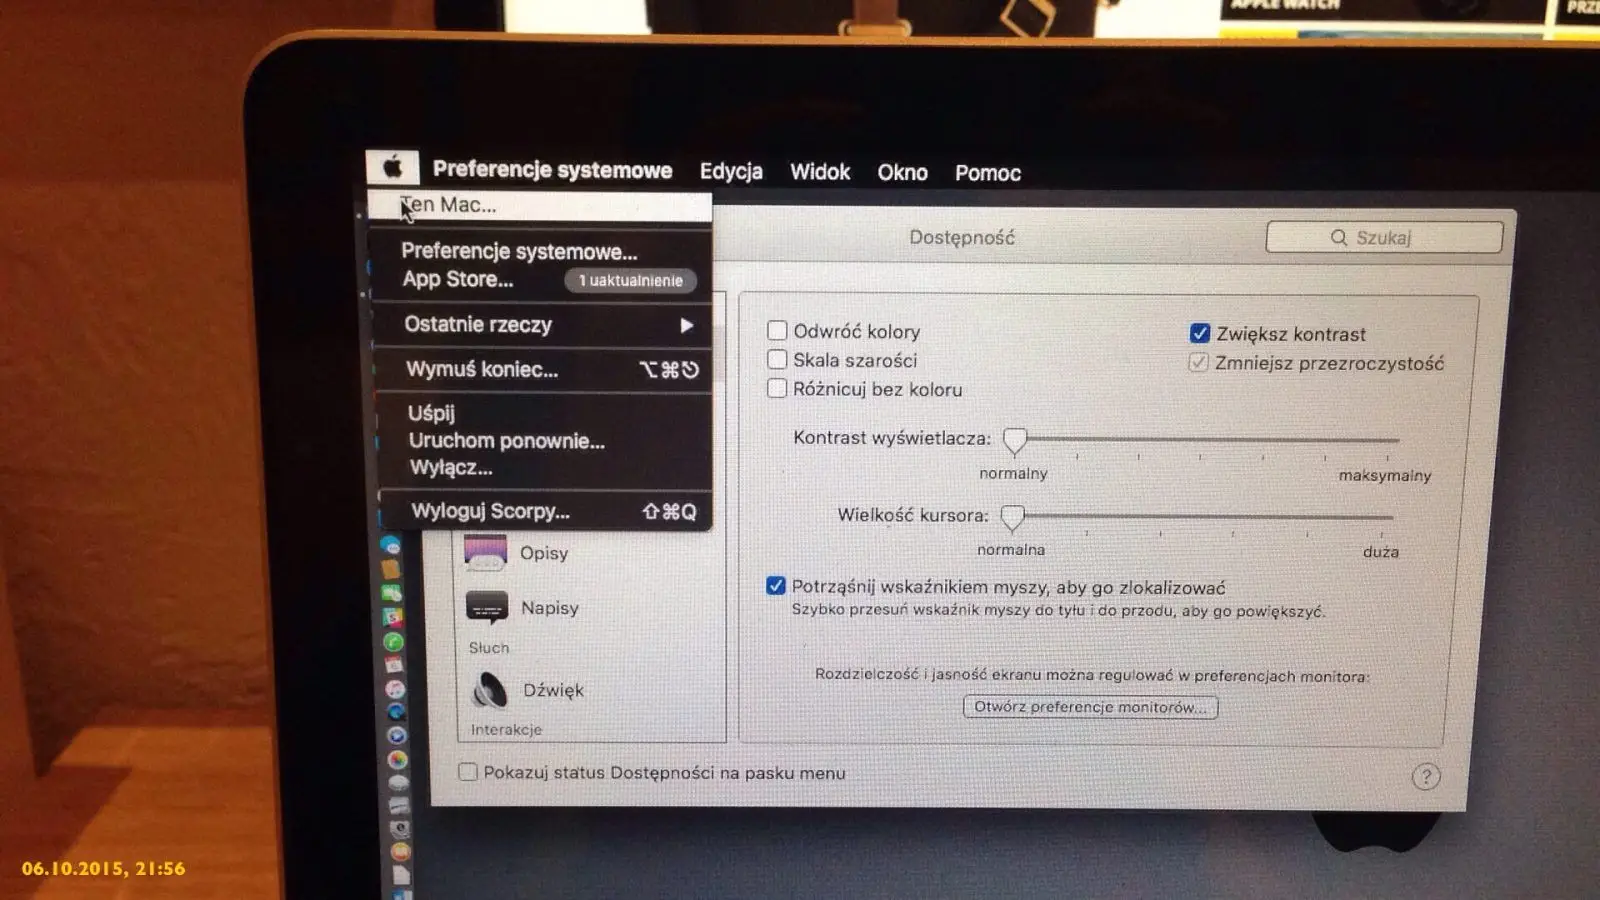Select the Opisy icon in the sidebar
1600x900 pixels.
pyautogui.click(x=486, y=552)
